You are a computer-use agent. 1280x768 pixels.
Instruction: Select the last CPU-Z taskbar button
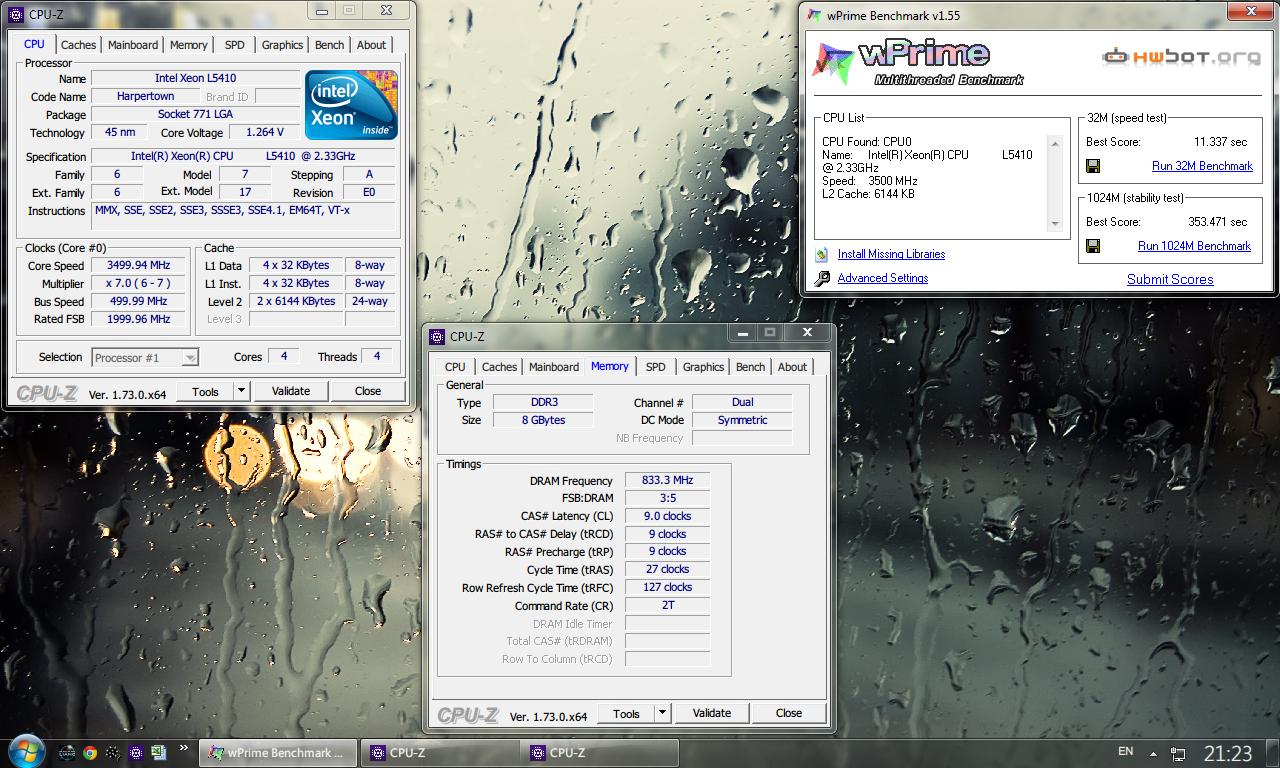[598, 753]
